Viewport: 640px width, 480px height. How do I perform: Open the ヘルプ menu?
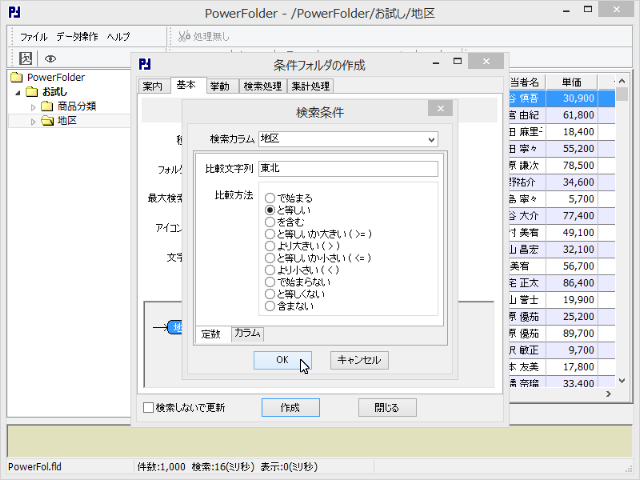[118, 37]
